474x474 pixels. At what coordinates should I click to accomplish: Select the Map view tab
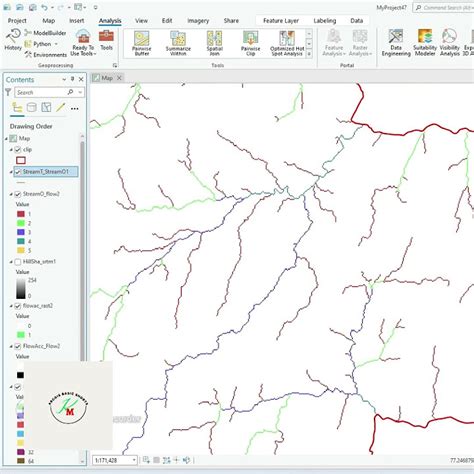pos(107,78)
